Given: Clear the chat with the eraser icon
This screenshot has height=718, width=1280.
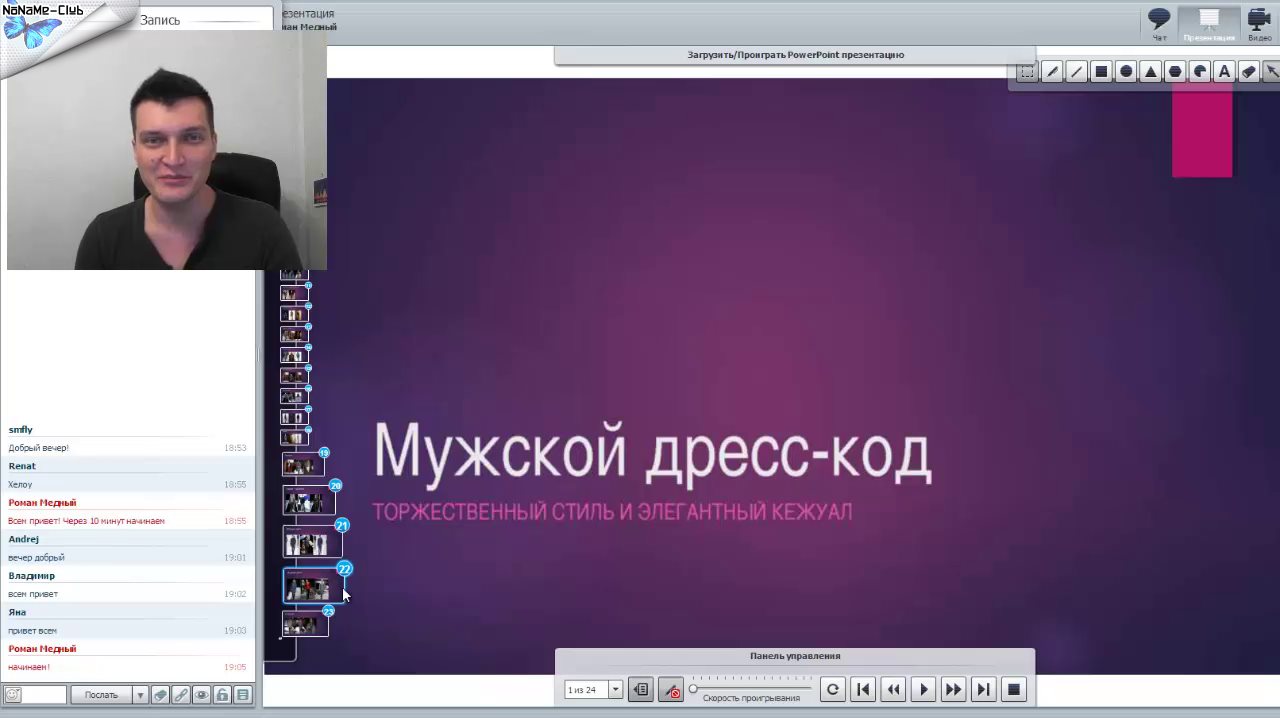Looking at the screenshot, I should pyautogui.click(x=160, y=695).
